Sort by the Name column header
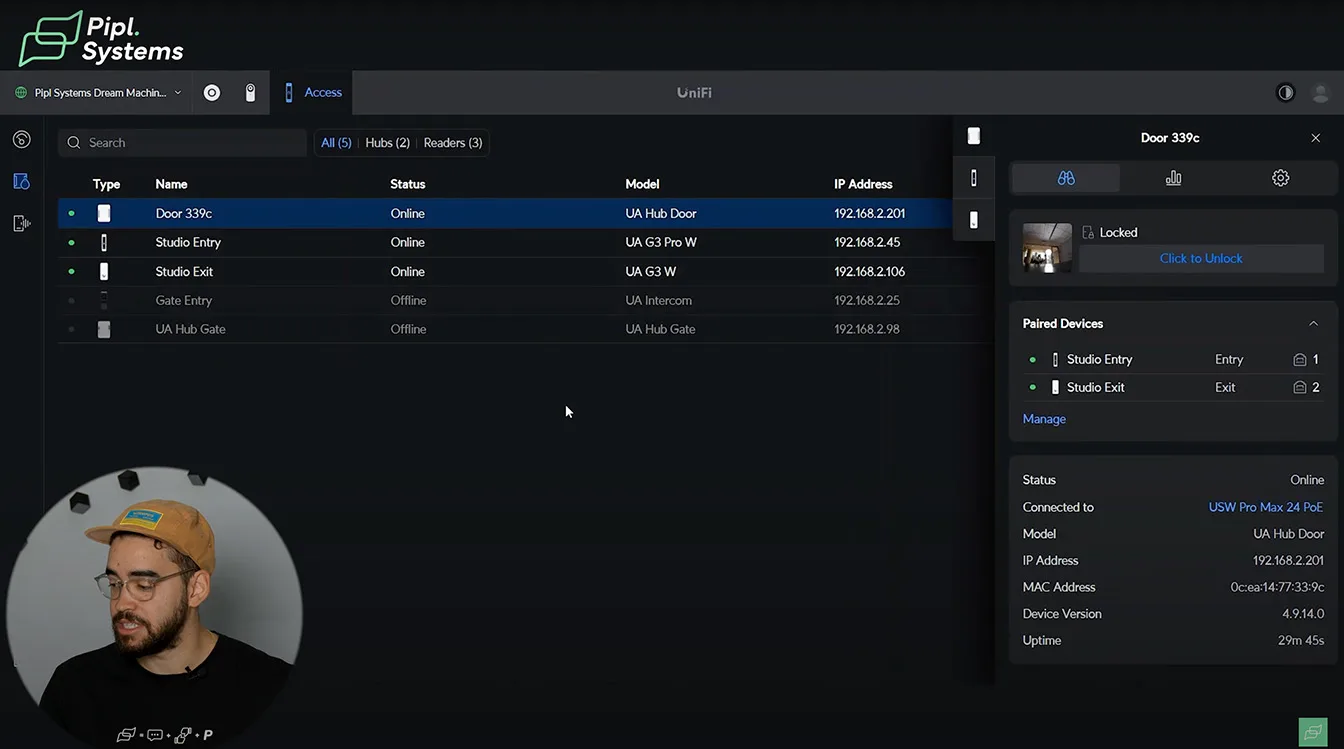1344x749 pixels. [171, 184]
